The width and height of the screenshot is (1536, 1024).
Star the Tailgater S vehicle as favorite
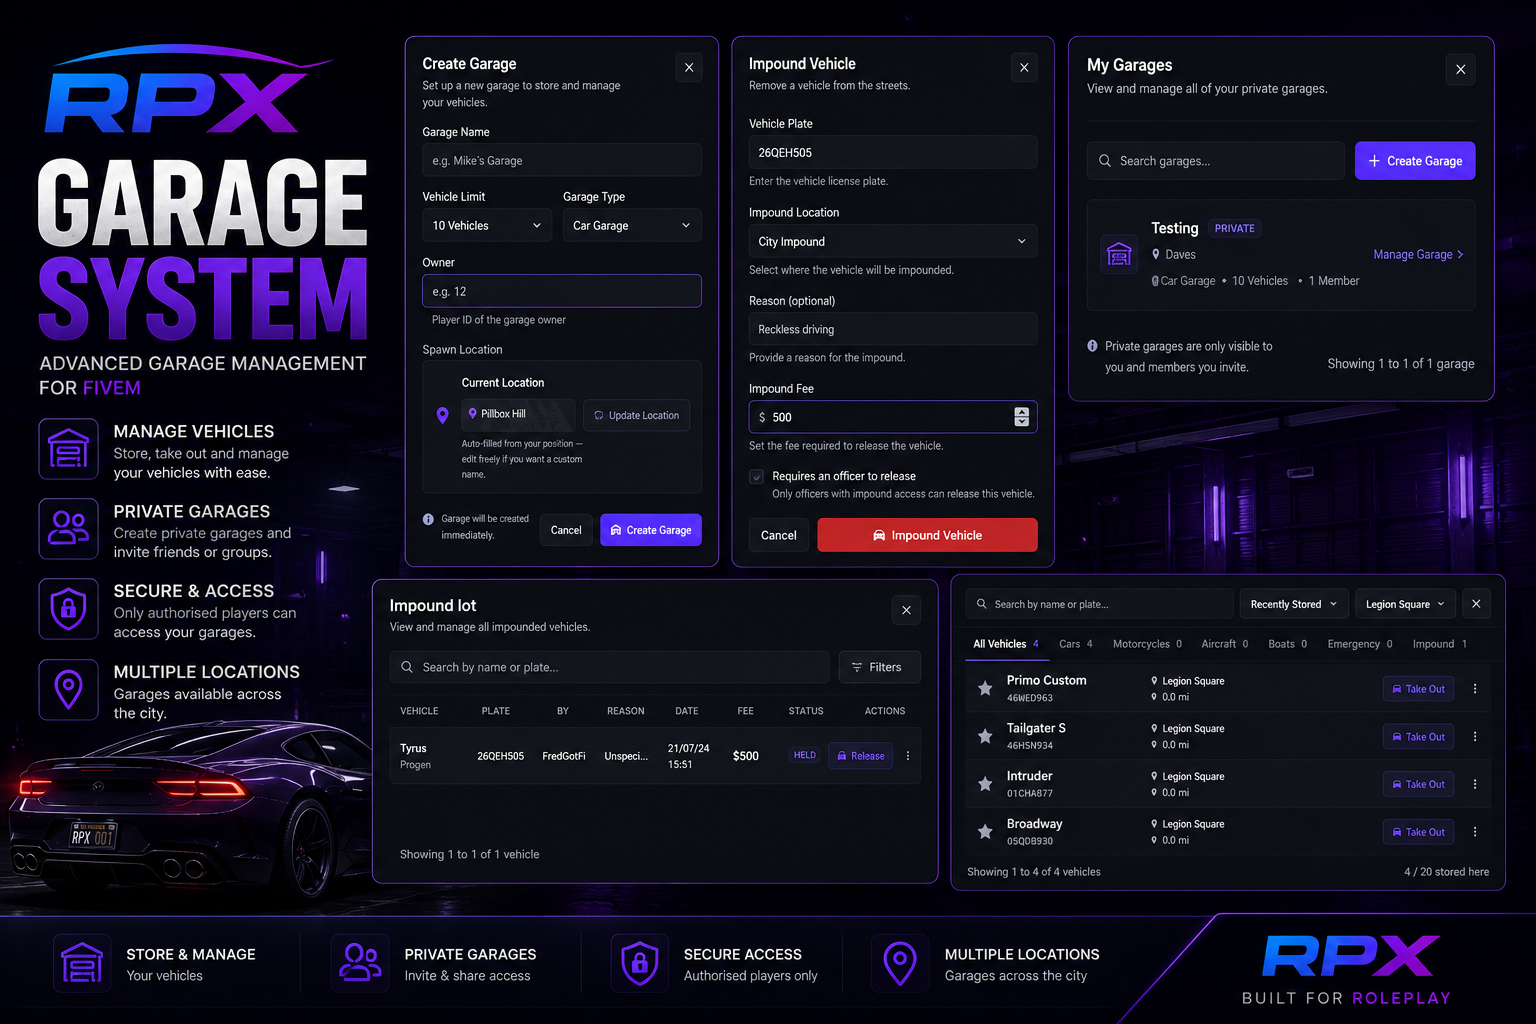click(985, 736)
